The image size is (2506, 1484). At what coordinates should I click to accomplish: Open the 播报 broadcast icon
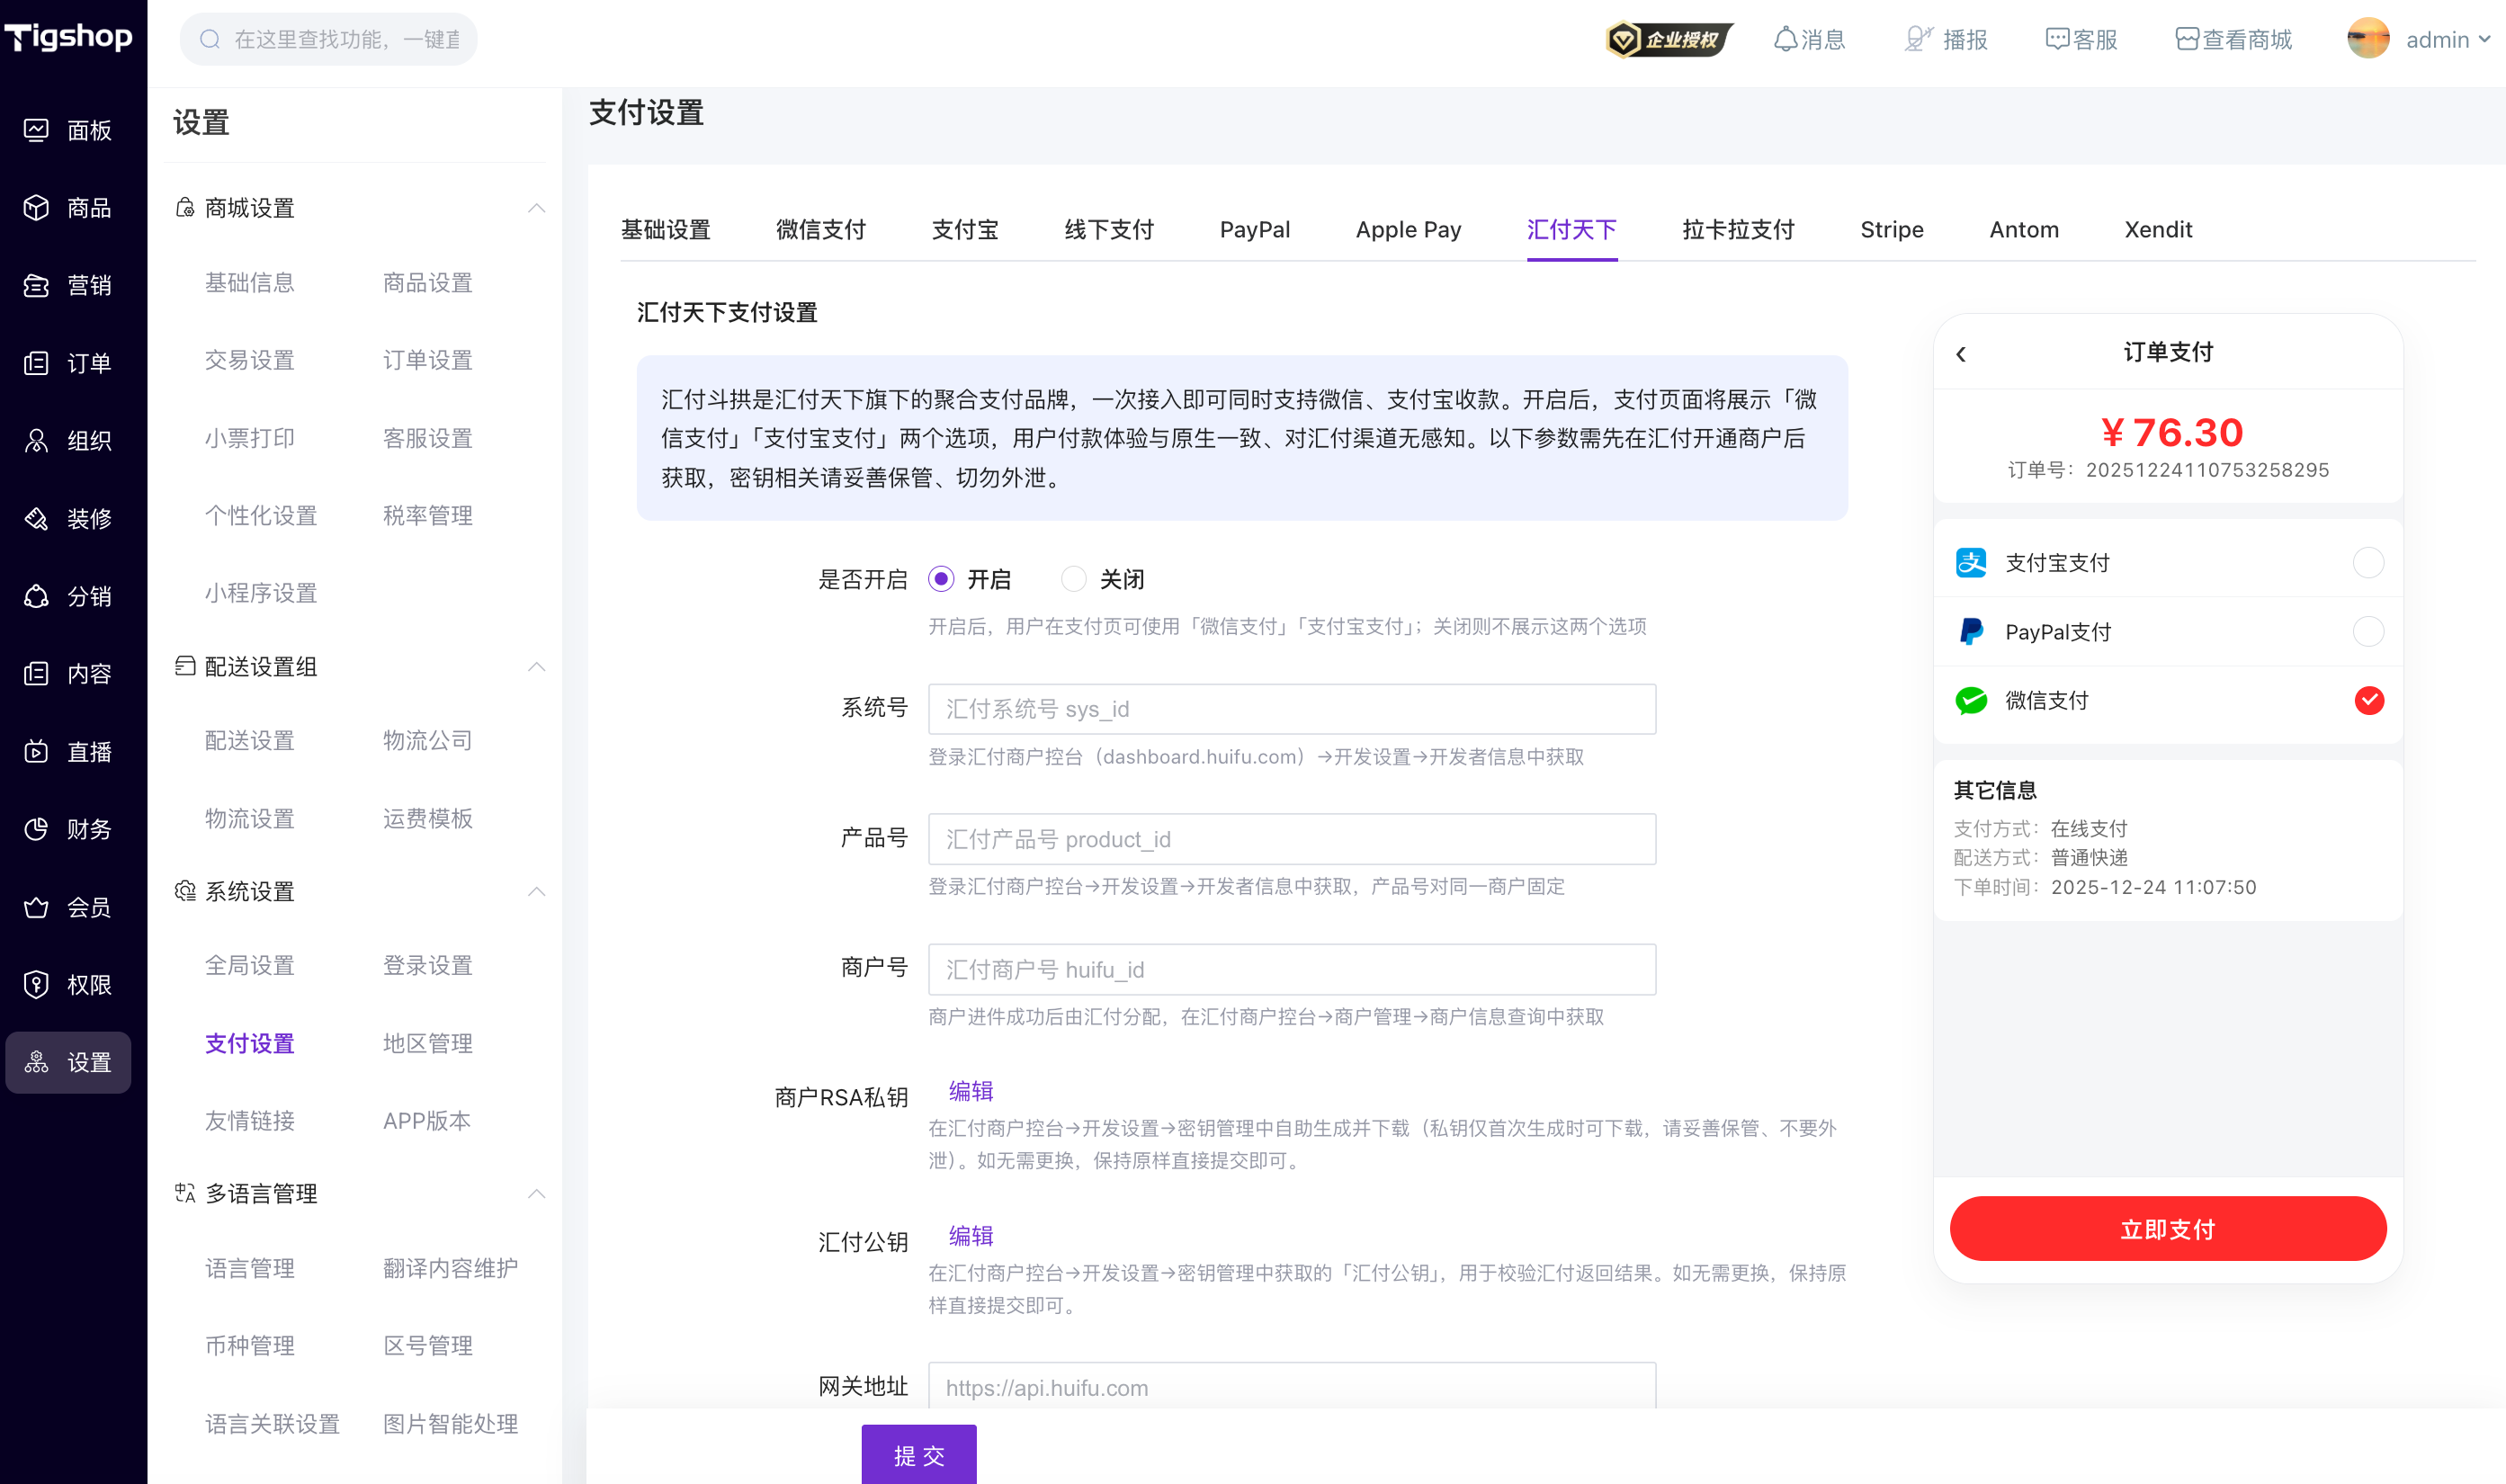tap(1918, 39)
